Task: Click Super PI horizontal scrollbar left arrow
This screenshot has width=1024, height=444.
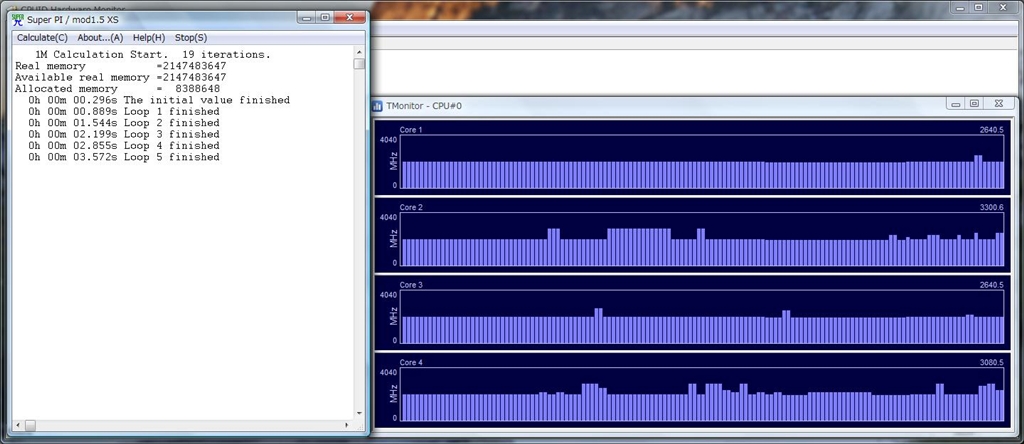Action: click(x=17, y=425)
